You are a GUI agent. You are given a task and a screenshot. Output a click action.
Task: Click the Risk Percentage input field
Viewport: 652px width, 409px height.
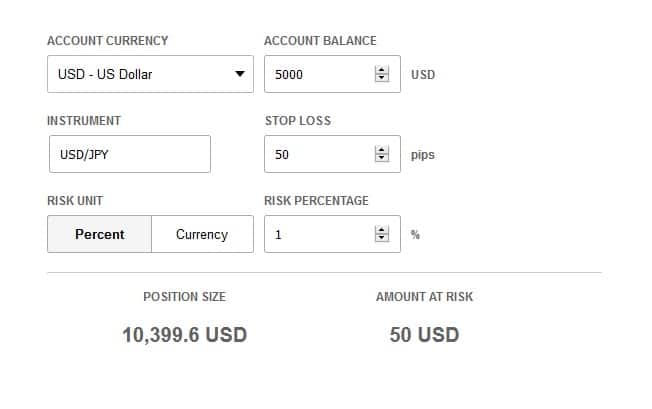point(318,234)
